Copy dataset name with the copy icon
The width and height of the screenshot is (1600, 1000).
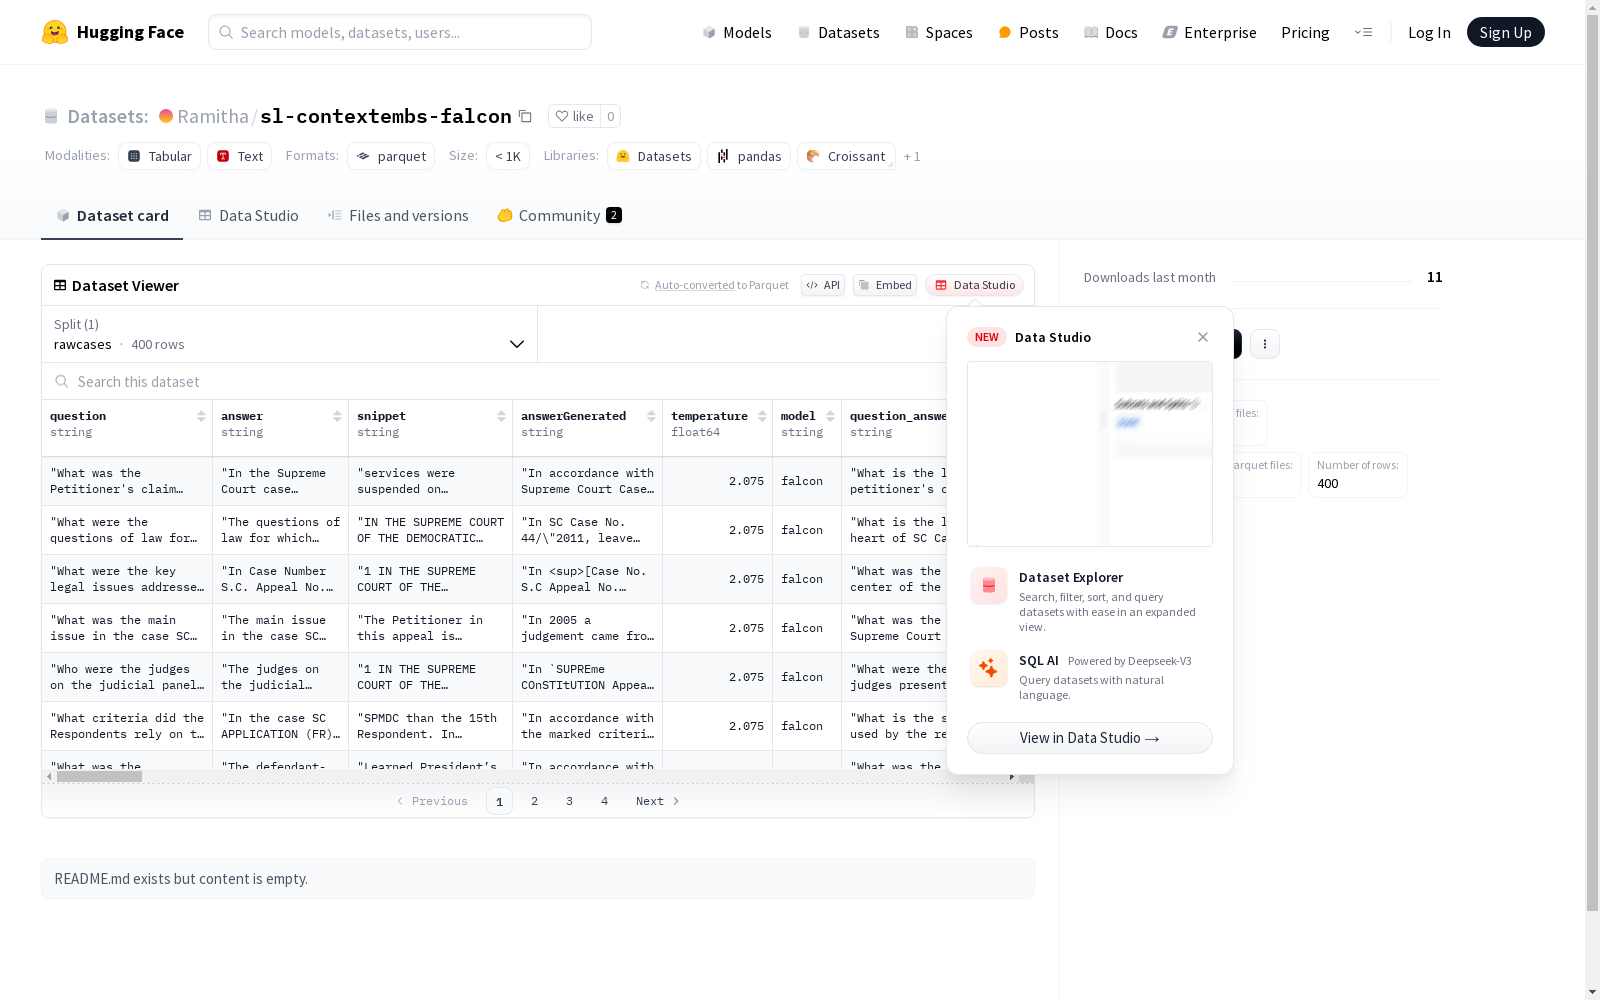click(x=525, y=116)
